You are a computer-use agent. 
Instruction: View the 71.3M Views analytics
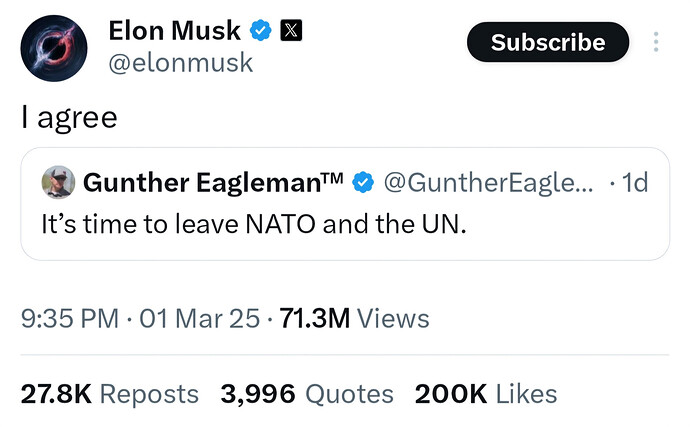[354, 319]
